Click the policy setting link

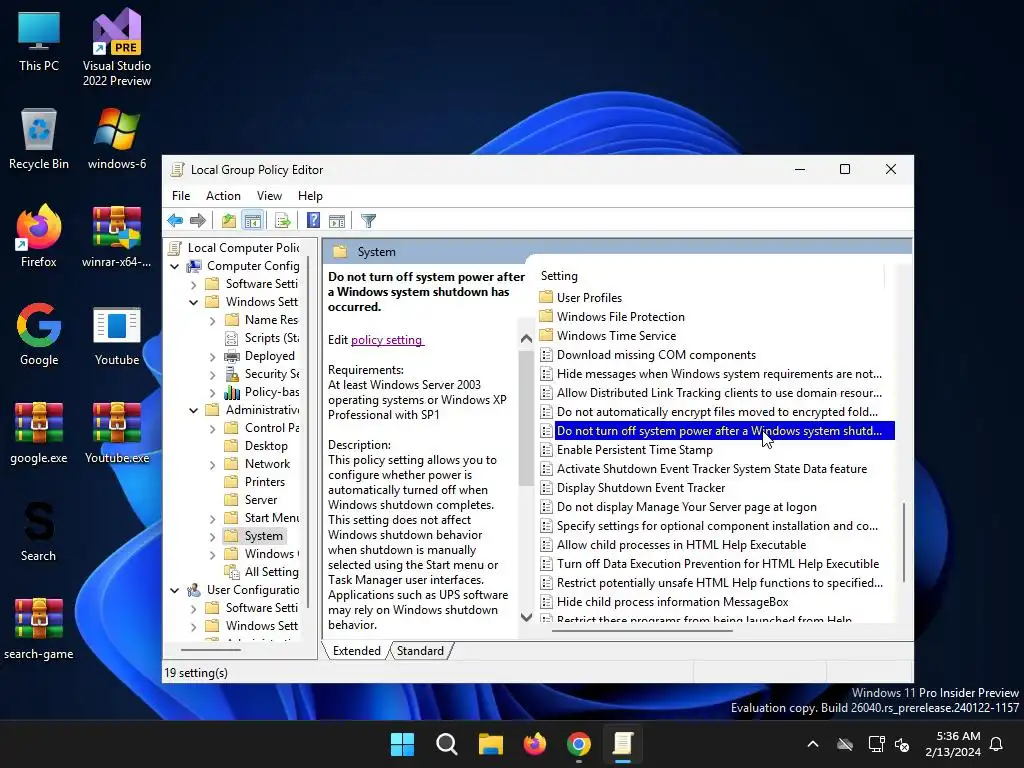tap(387, 340)
